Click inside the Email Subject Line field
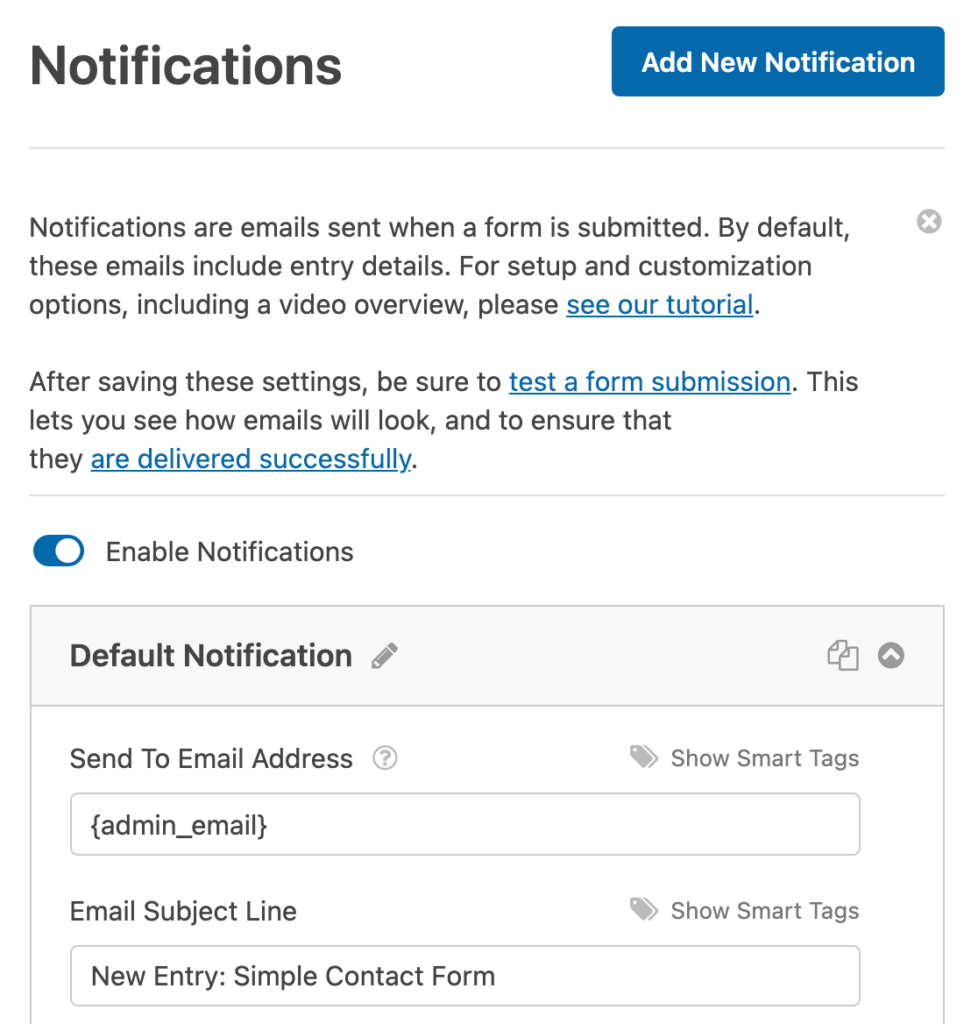Screen dimensions: 978x1024 point(465,975)
